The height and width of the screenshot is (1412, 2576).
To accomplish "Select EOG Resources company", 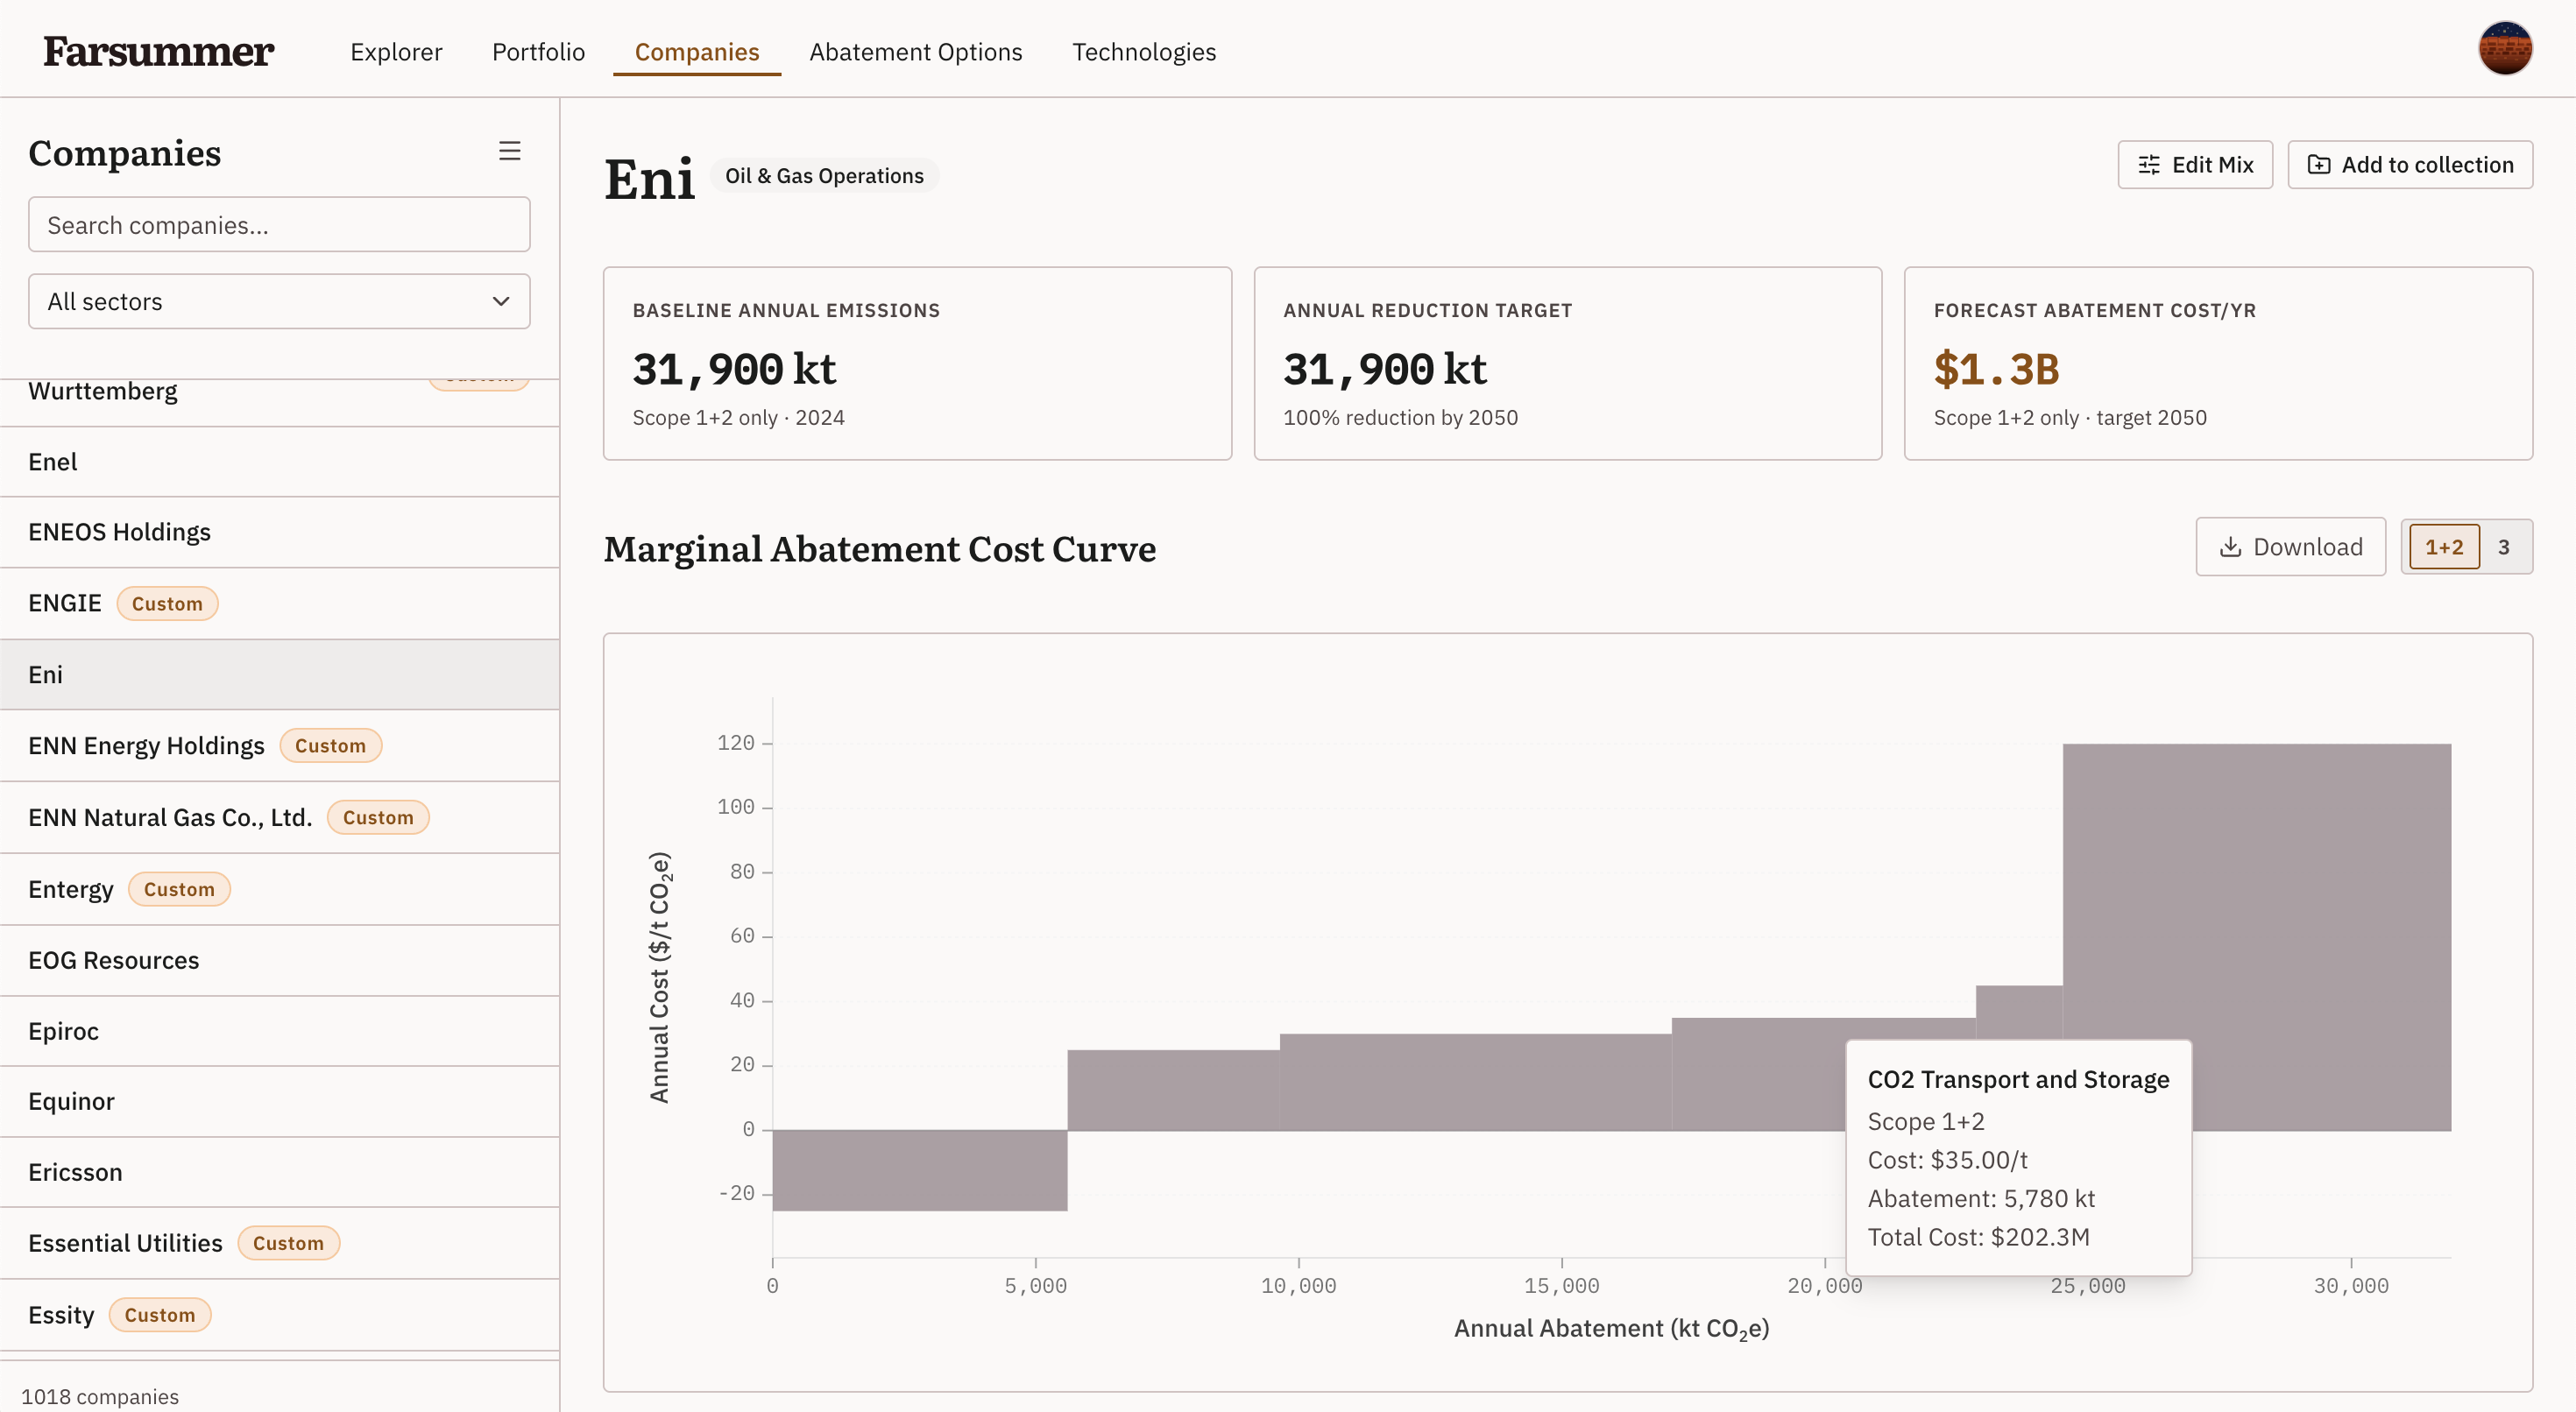I will click(x=279, y=960).
